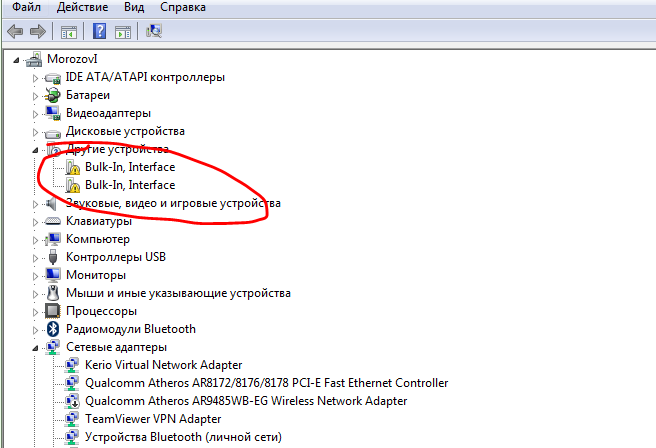The height and width of the screenshot is (448, 656).
Task: Click network icon beside Сетевые адаптеры
Action: click(53, 347)
